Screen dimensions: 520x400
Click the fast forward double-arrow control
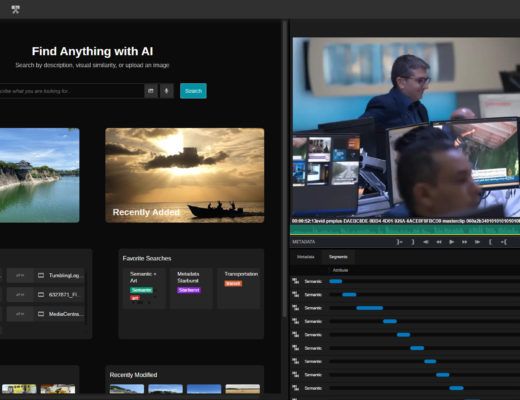(464, 242)
